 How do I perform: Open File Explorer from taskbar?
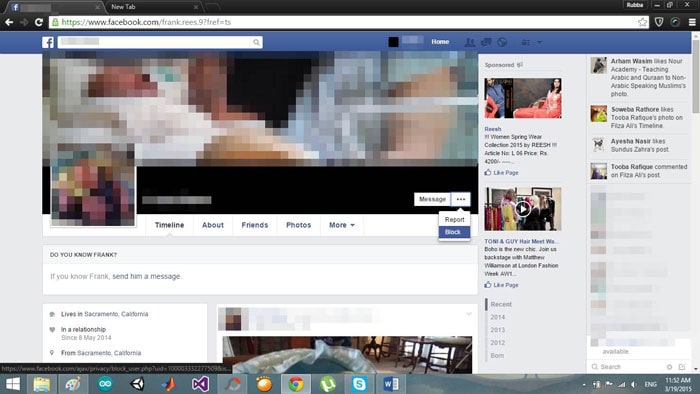42,384
